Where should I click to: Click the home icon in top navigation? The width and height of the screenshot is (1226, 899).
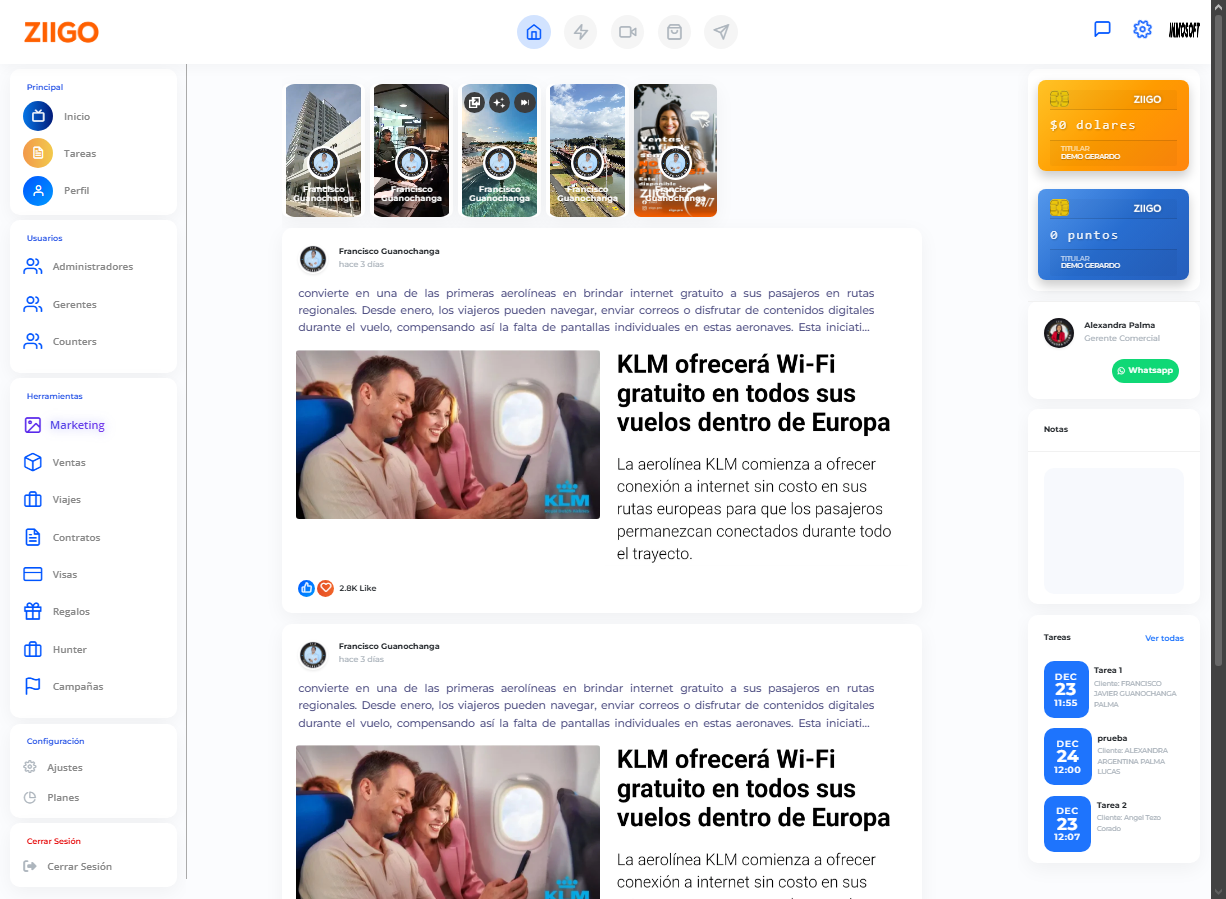(533, 32)
